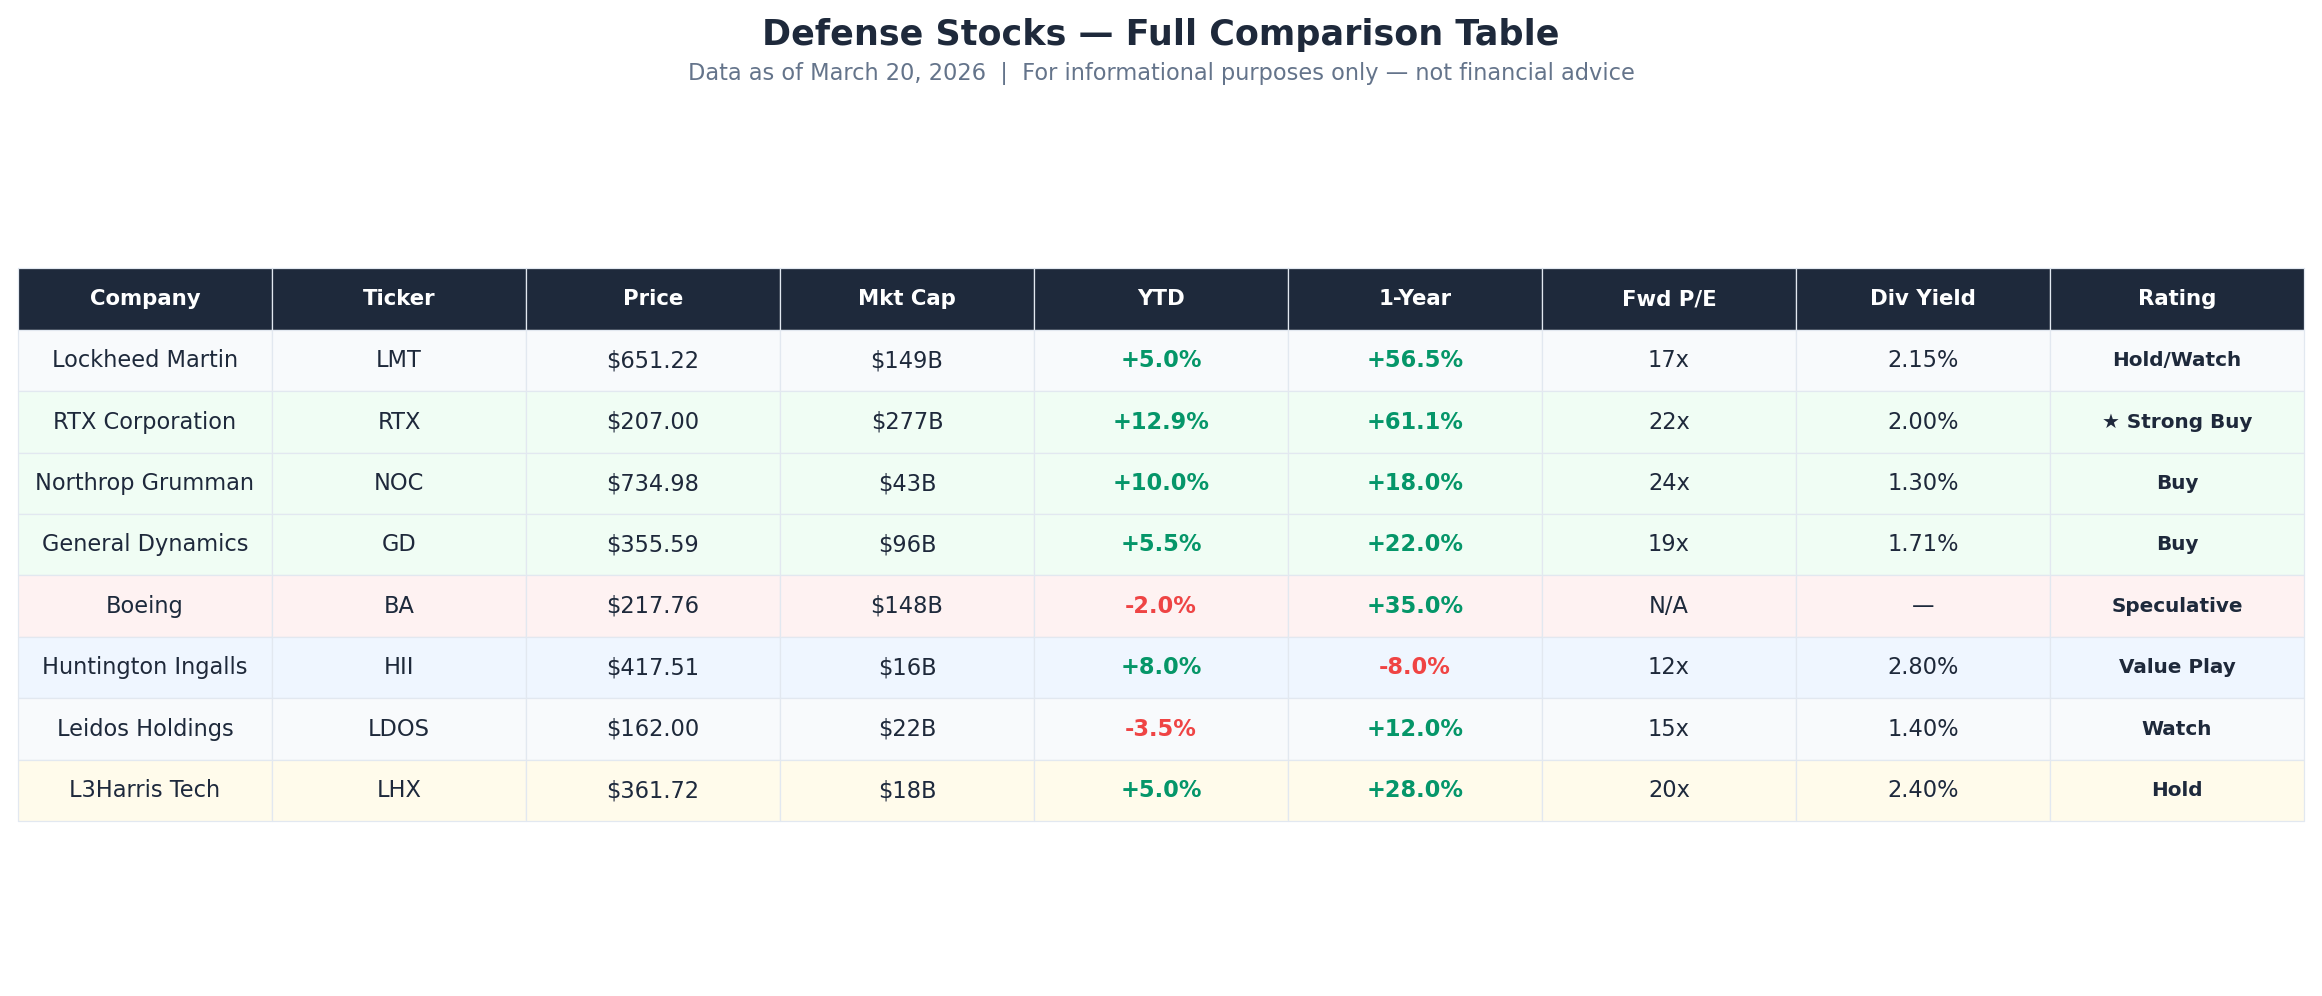Click the star icon beside Strong Buy

(2110, 422)
